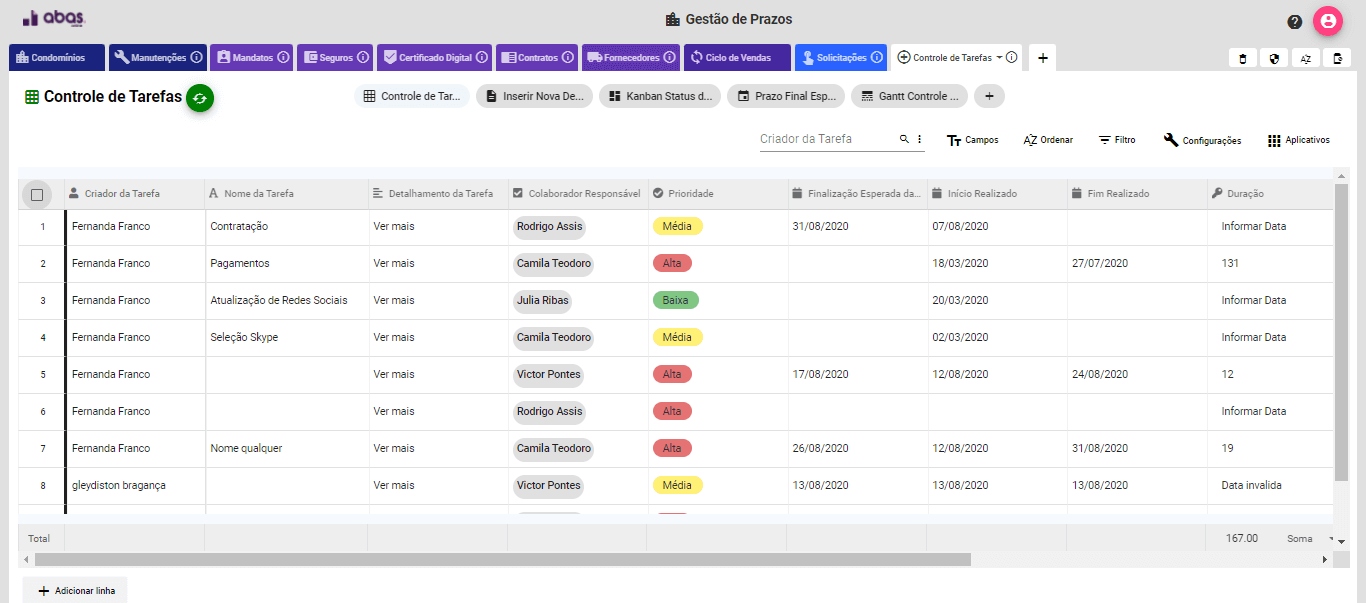Click the shield icon in the top-right toolbar
The image size is (1366, 603).
[x=1274, y=58]
